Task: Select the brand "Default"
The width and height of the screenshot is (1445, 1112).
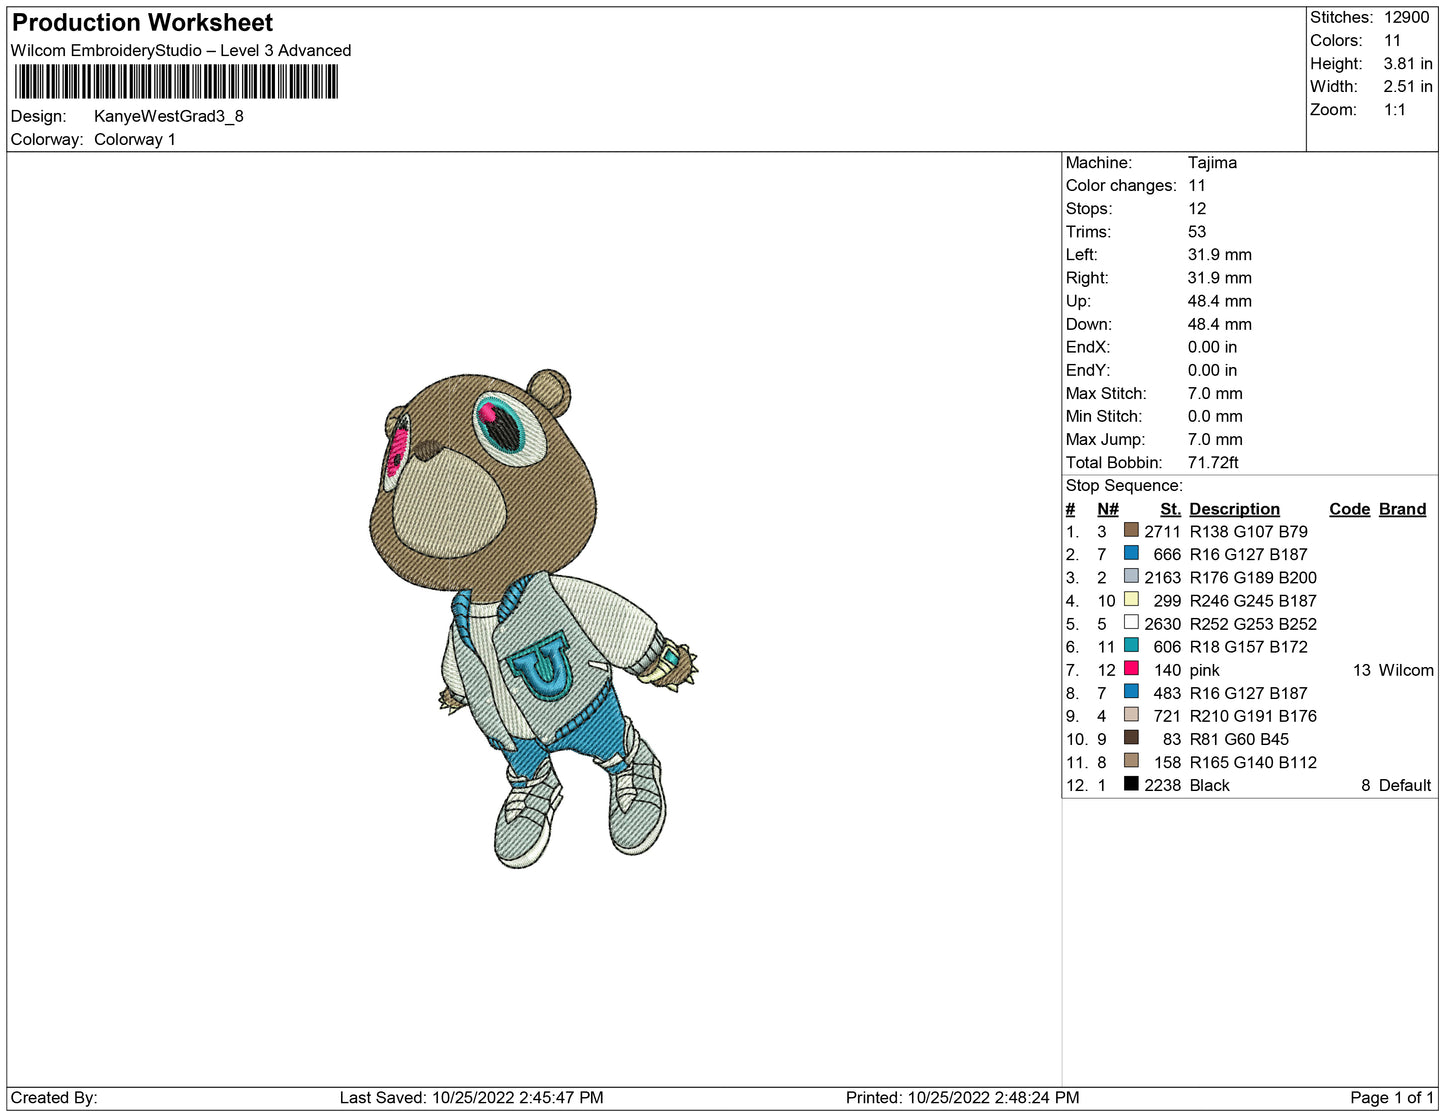Action: pyautogui.click(x=1405, y=785)
